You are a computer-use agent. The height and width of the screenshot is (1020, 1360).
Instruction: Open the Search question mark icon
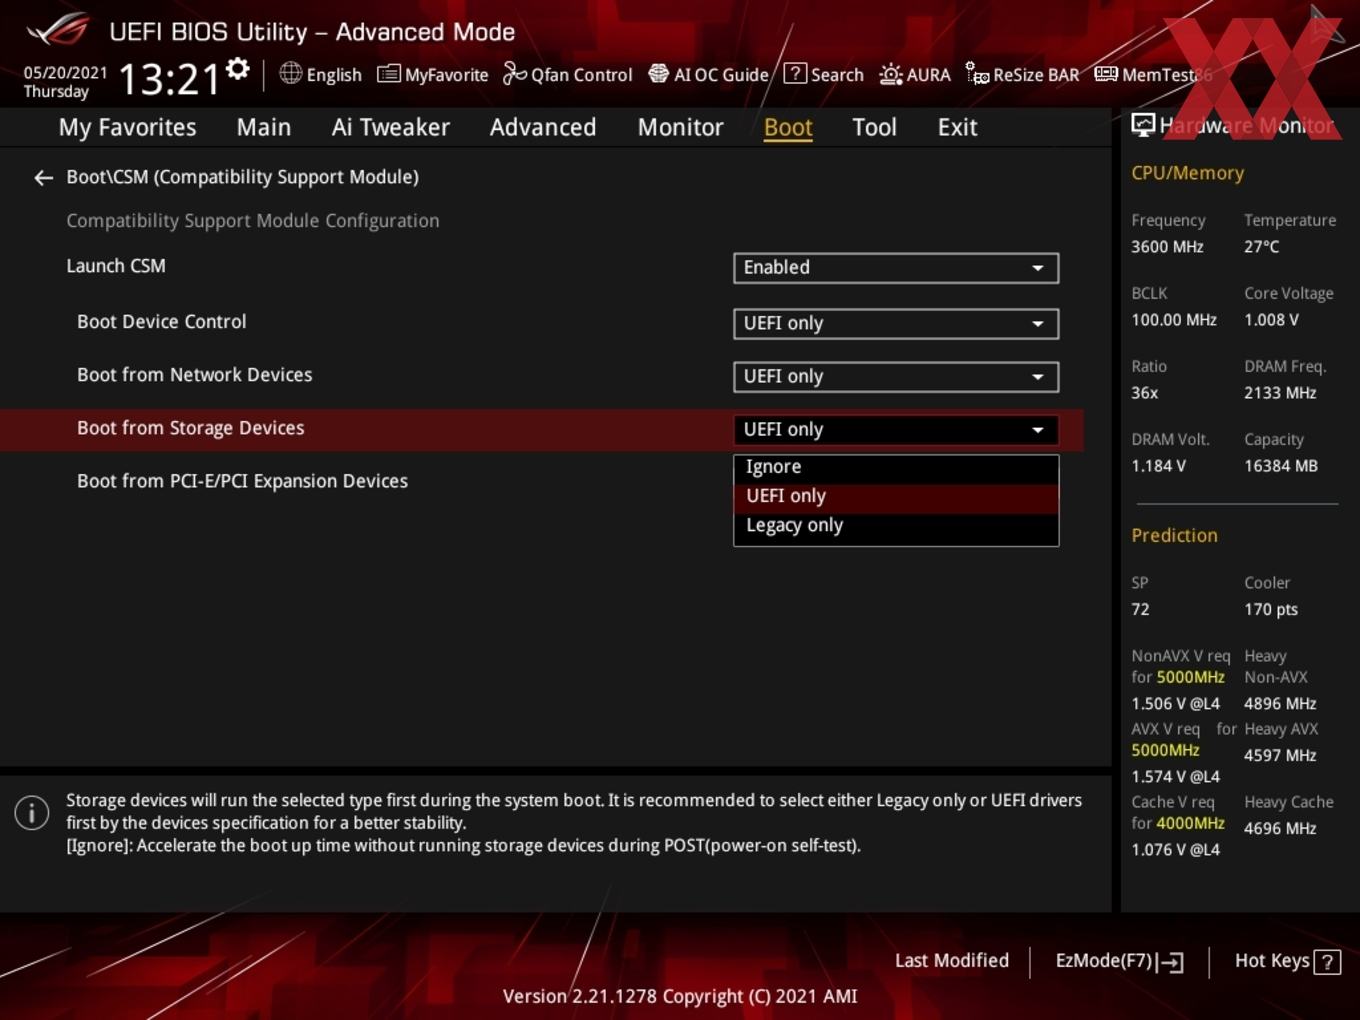795,73
